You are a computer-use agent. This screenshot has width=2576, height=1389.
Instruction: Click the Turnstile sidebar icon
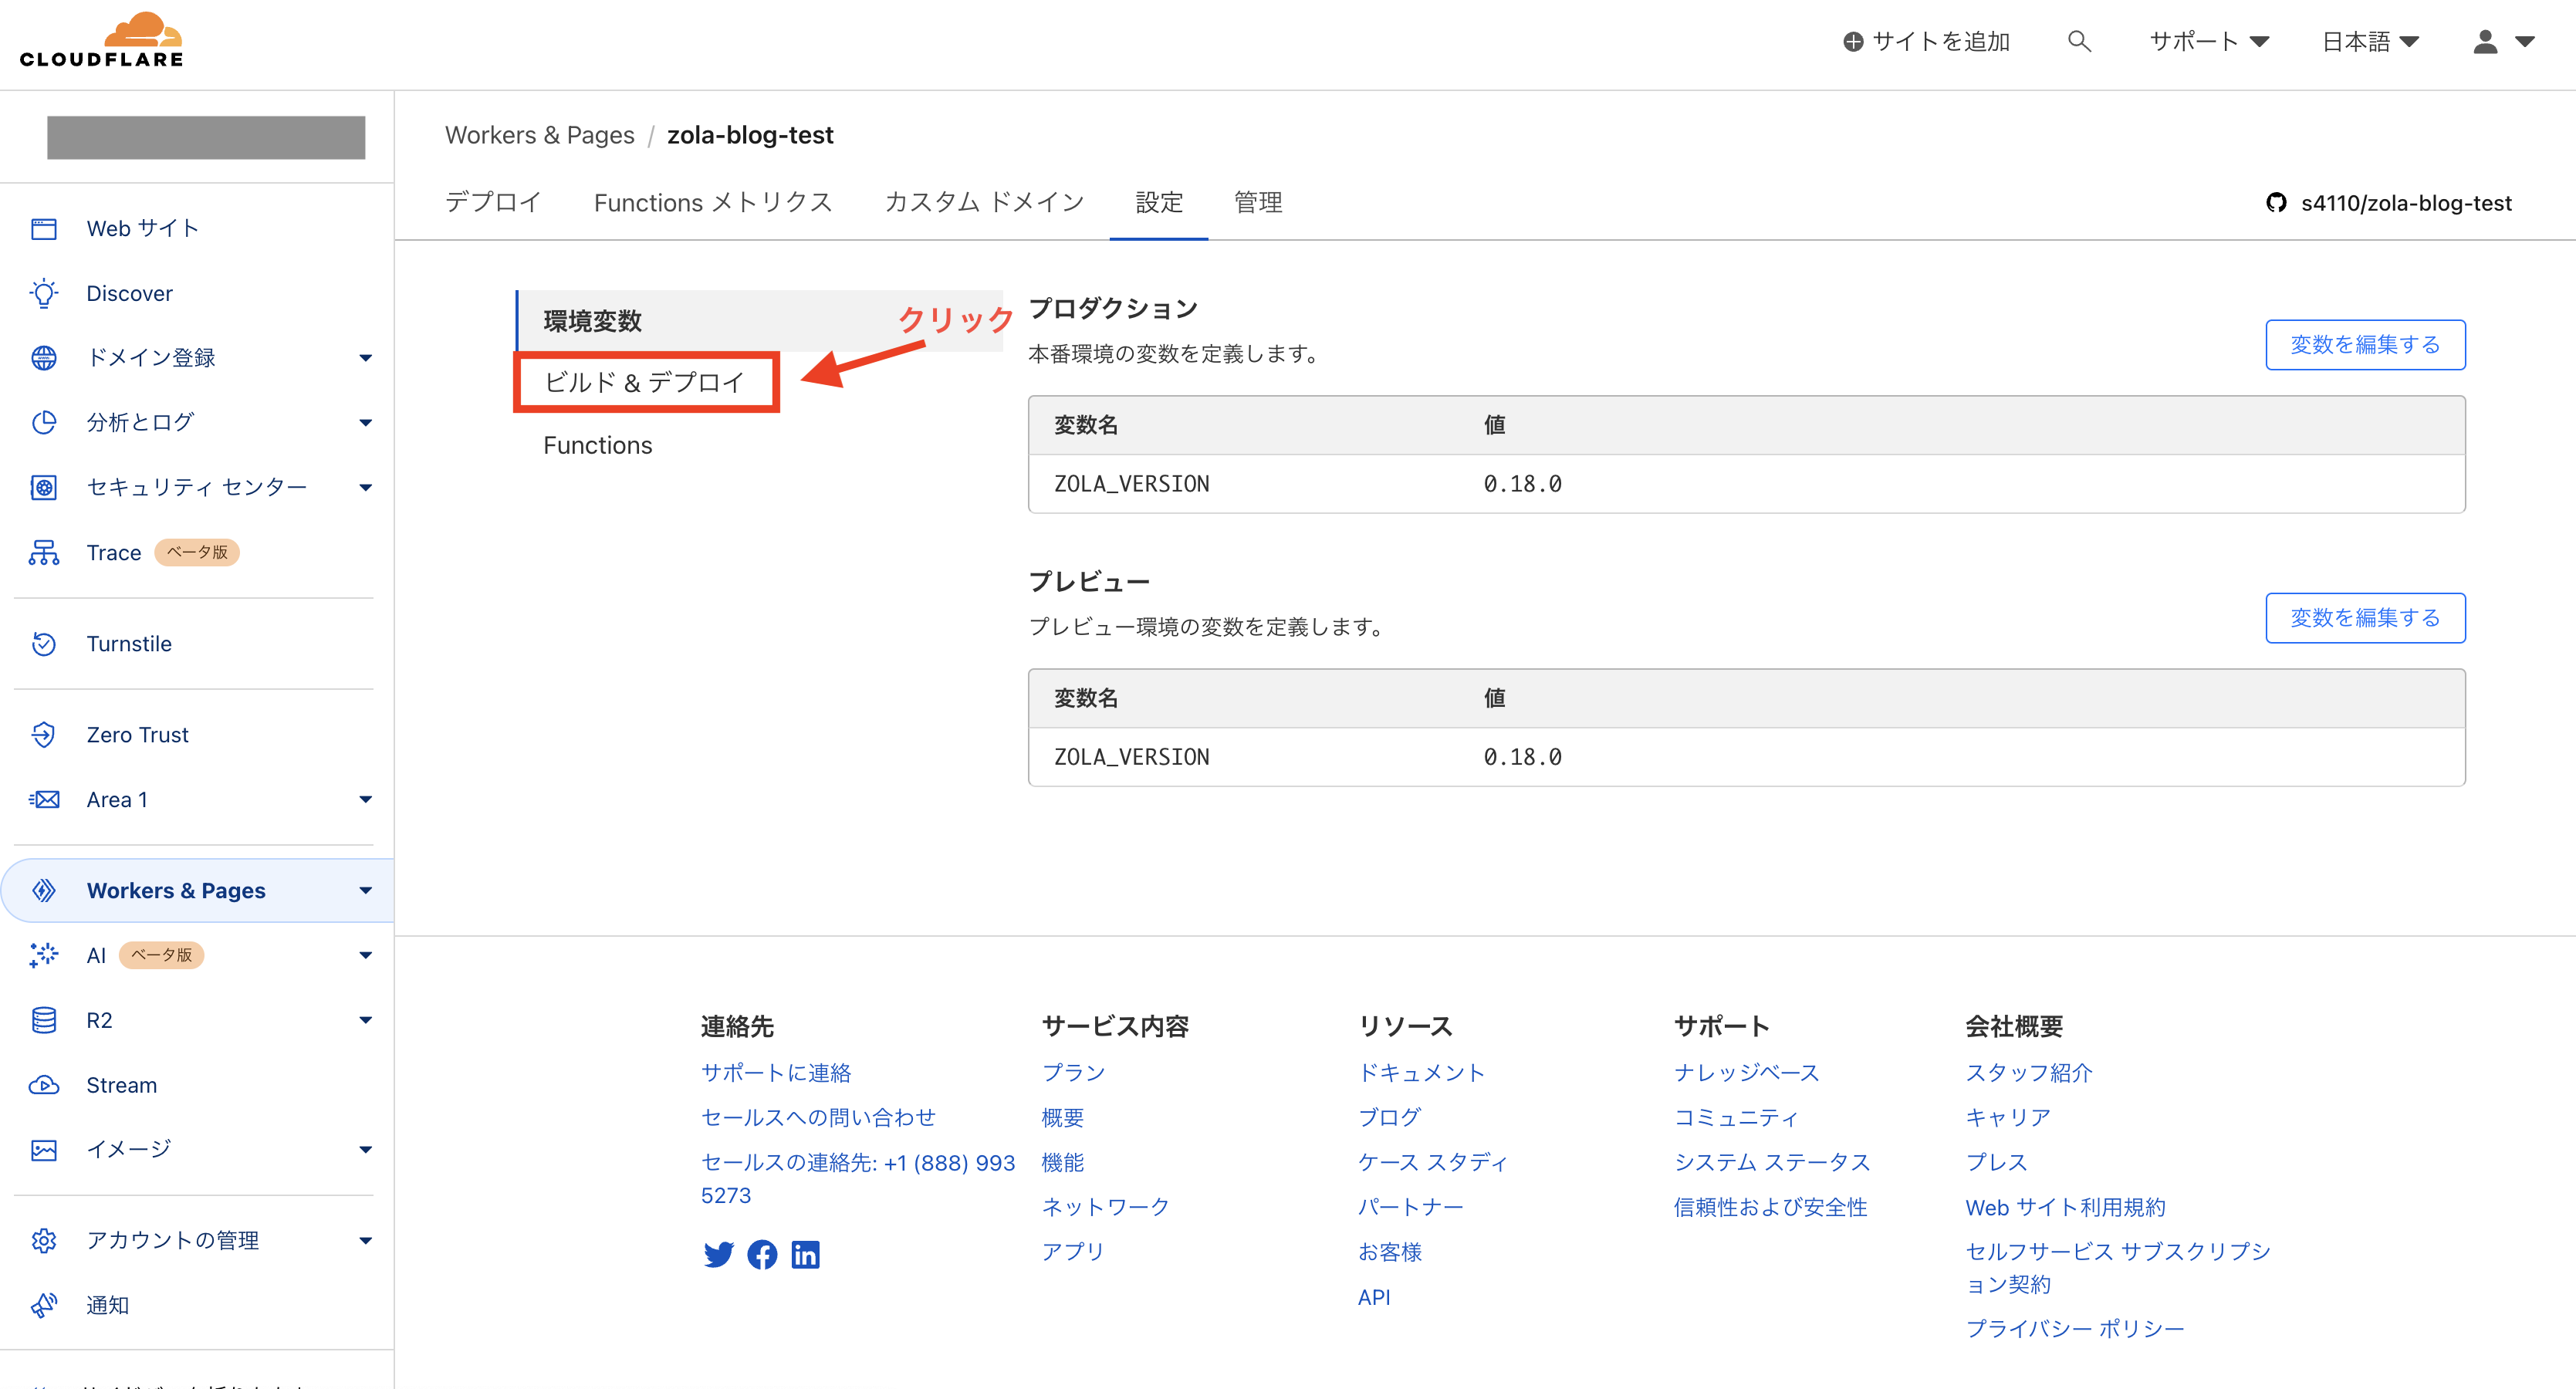point(43,644)
